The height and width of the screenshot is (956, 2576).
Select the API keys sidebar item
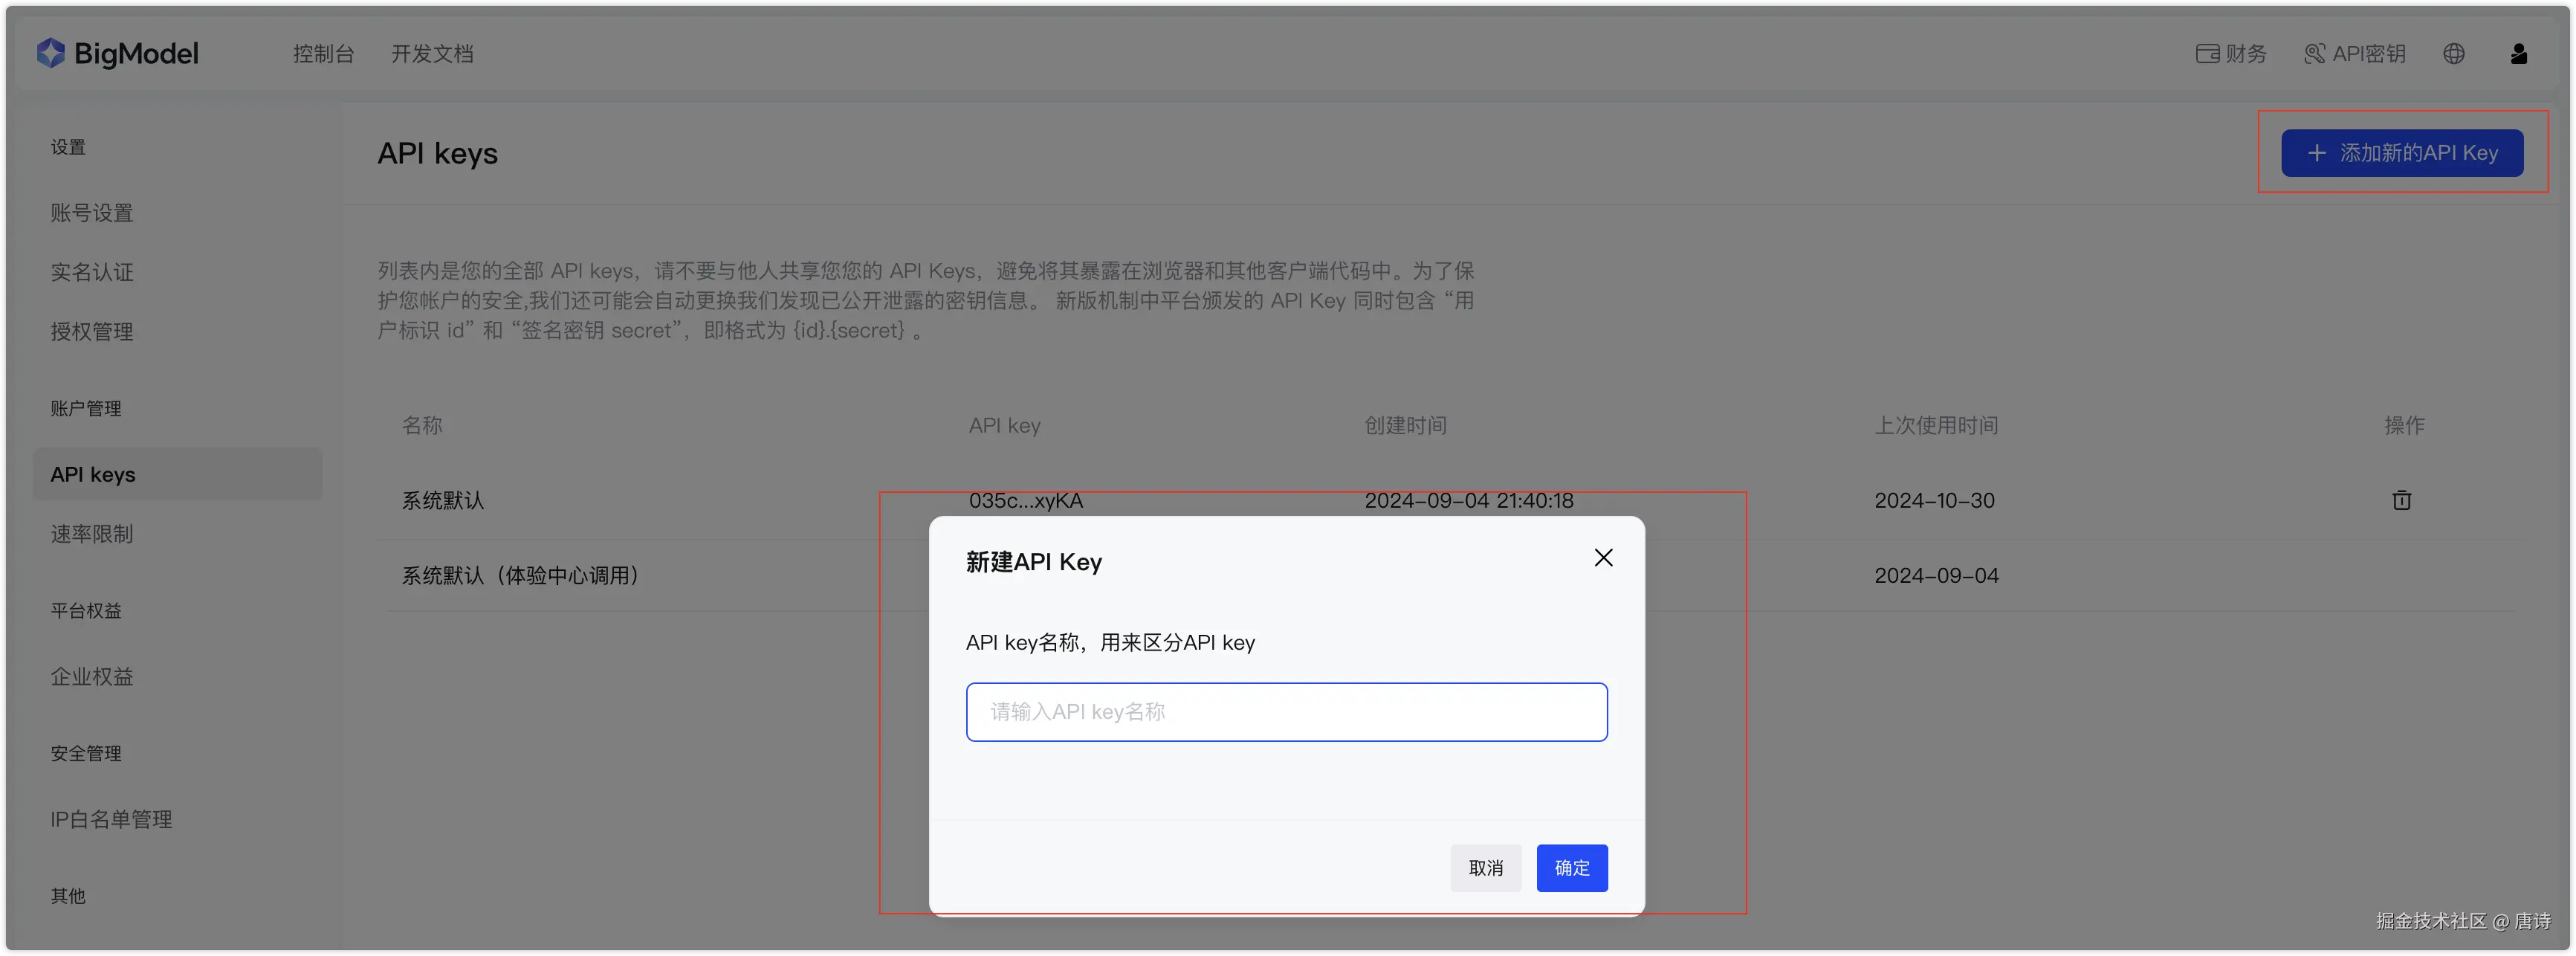pyautogui.click(x=93, y=475)
